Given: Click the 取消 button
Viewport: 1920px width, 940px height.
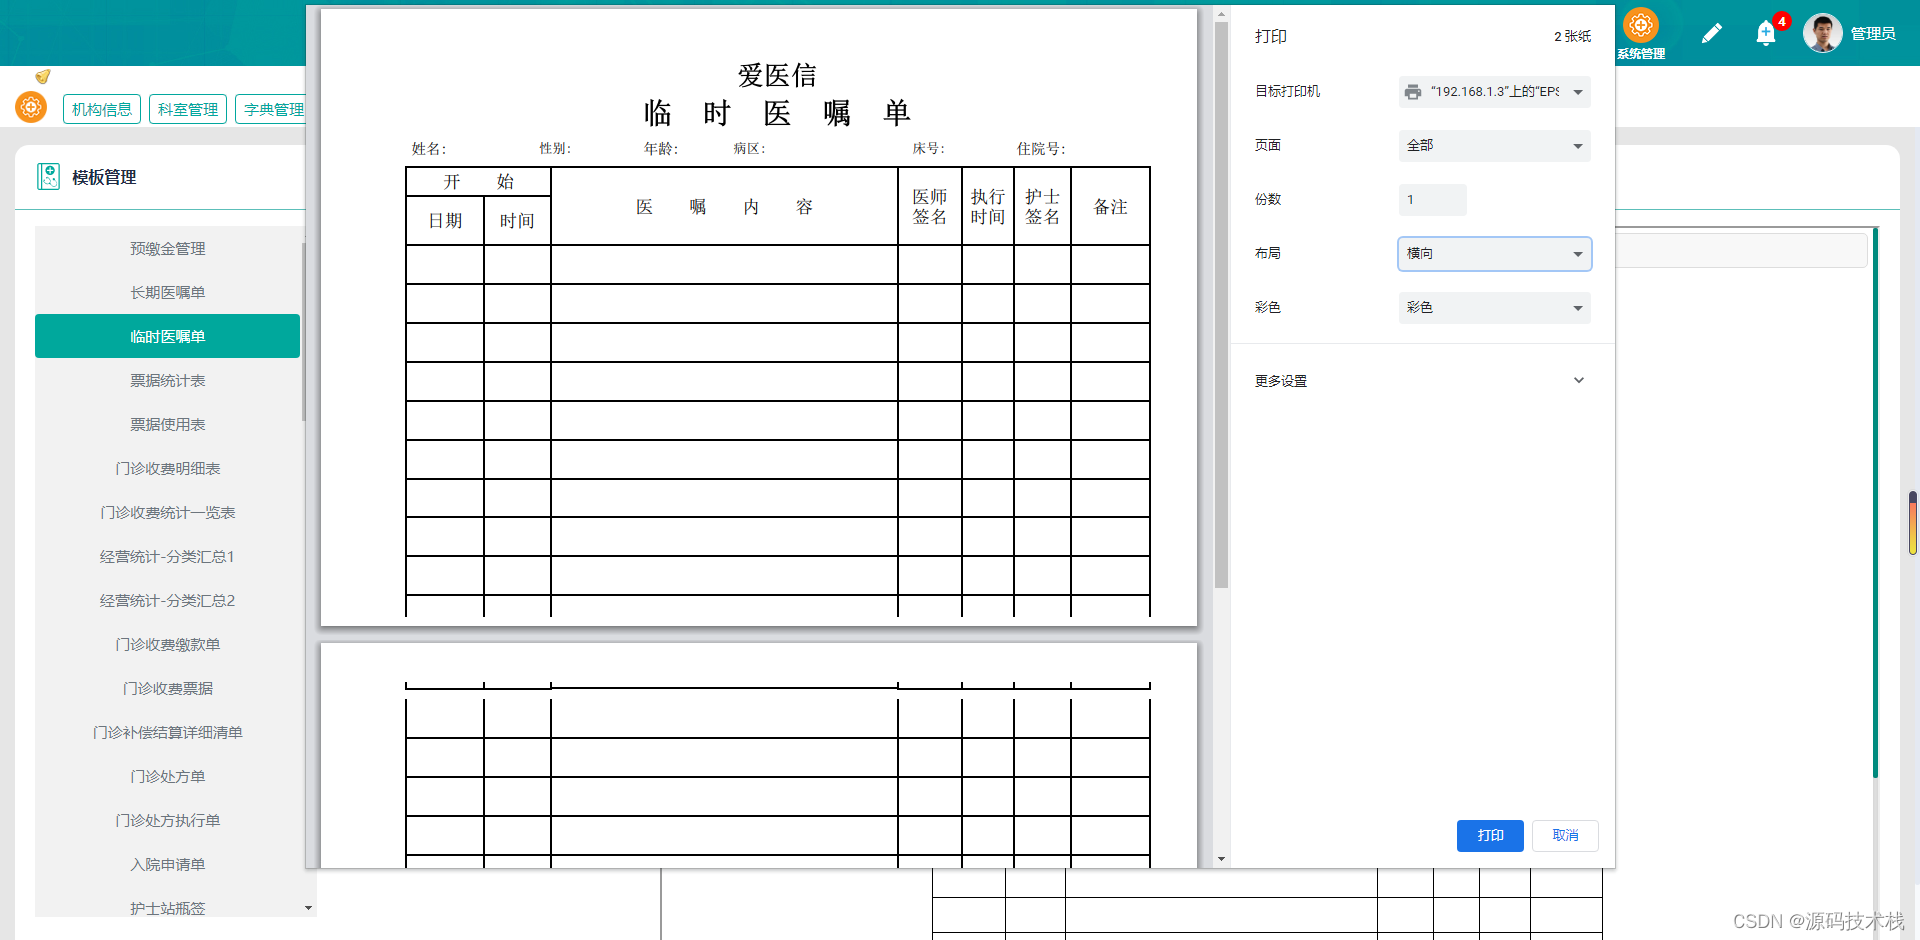Looking at the screenshot, I should point(1565,836).
